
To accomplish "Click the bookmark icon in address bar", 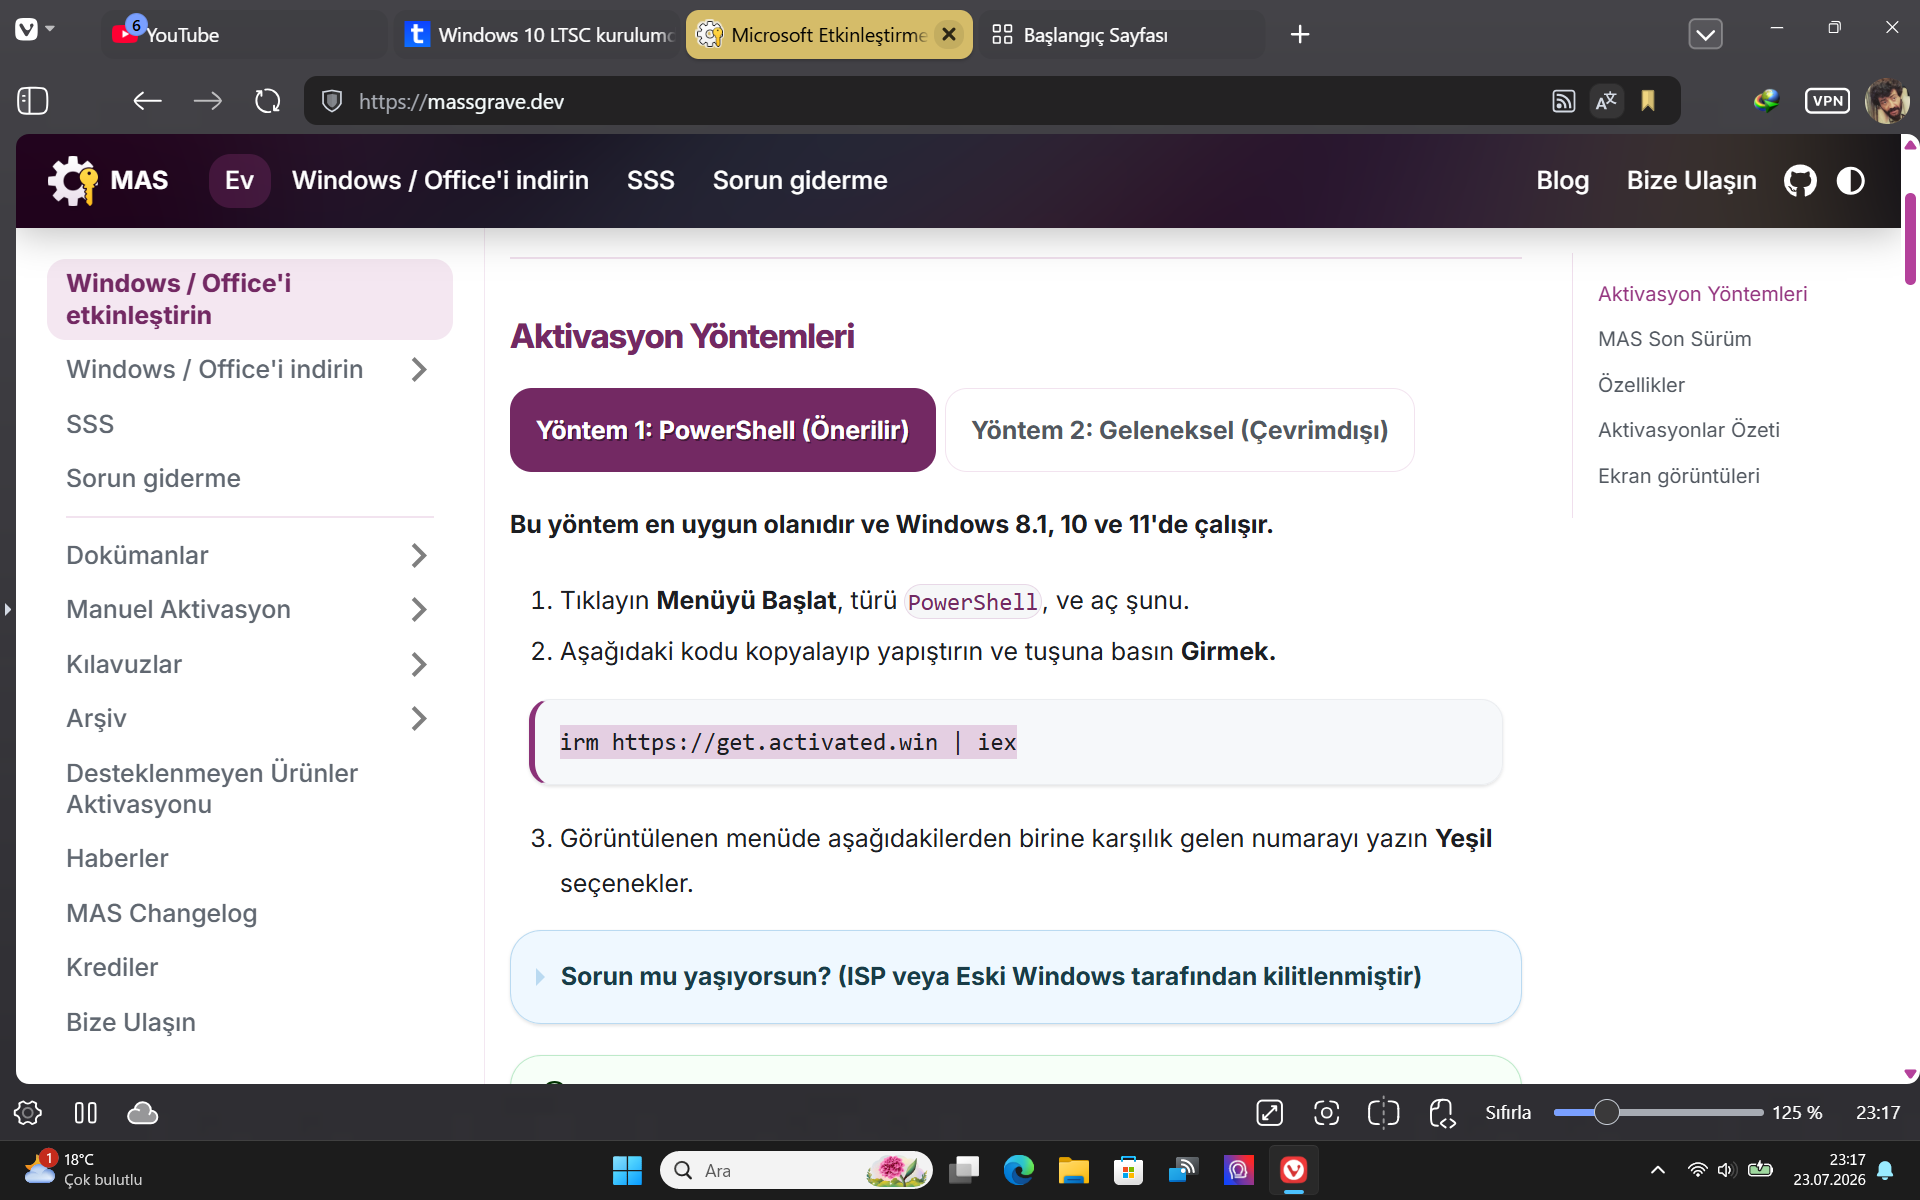I will (x=1648, y=101).
